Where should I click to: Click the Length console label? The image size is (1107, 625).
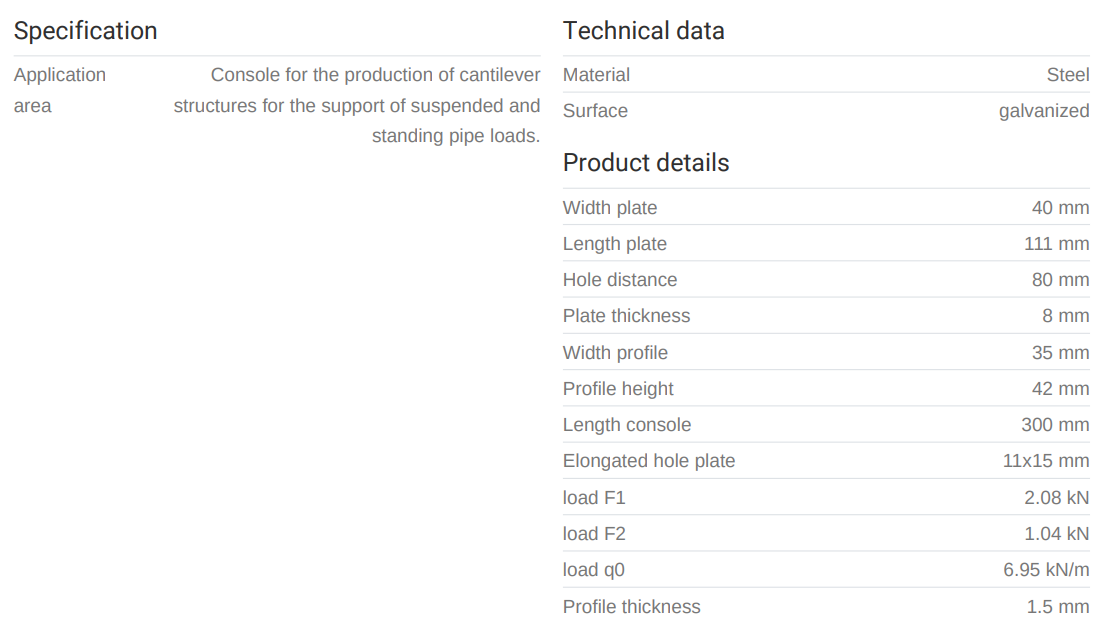627,425
